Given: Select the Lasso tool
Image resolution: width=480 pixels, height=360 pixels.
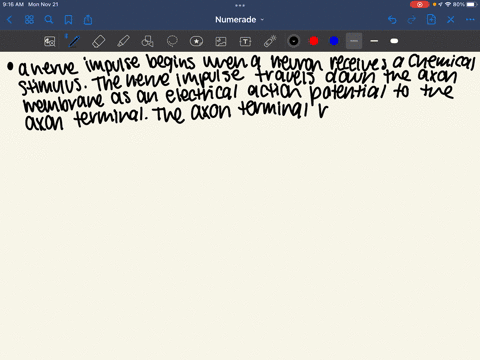Looking at the screenshot, I should 172,41.
